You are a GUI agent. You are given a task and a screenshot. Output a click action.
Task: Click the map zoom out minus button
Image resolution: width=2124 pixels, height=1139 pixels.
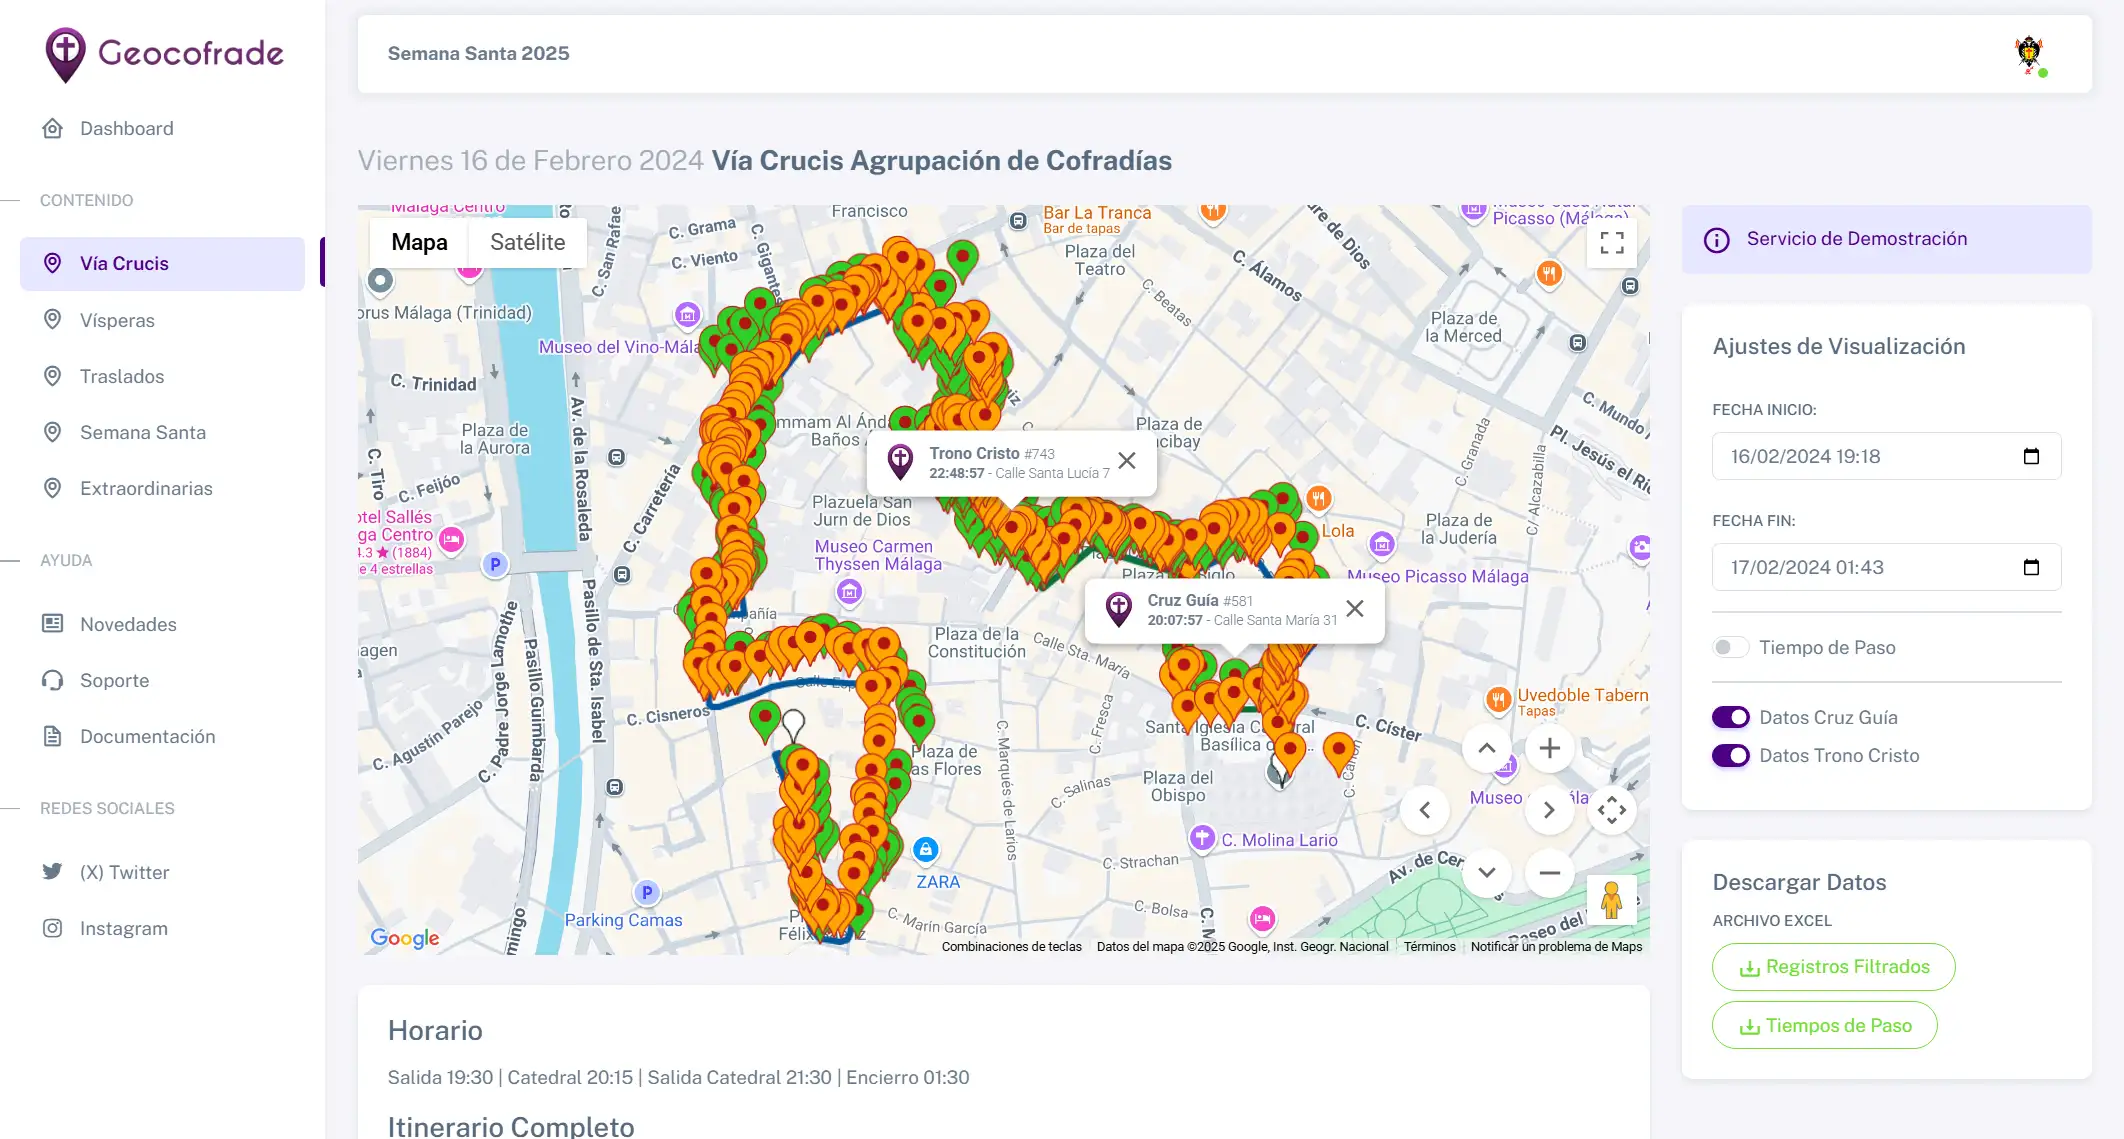pos(1549,872)
